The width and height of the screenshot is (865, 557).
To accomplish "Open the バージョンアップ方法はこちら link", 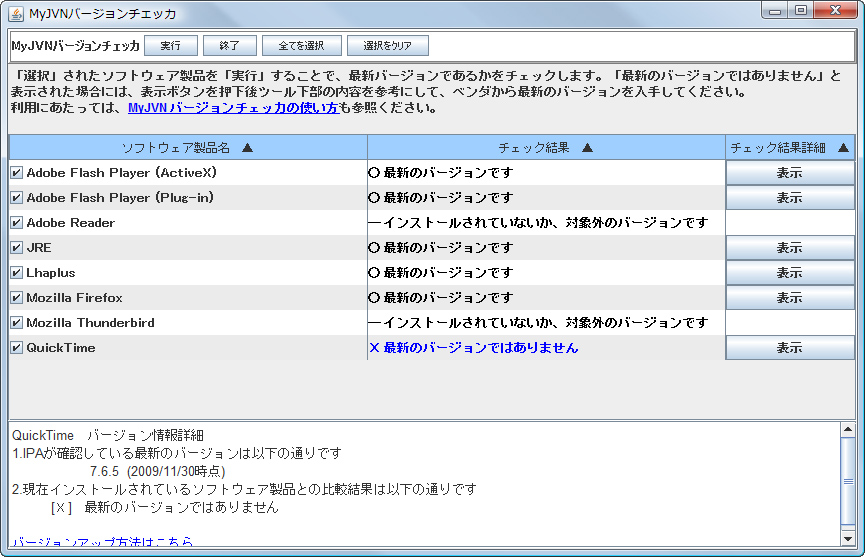I will click(x=103, y=542).
